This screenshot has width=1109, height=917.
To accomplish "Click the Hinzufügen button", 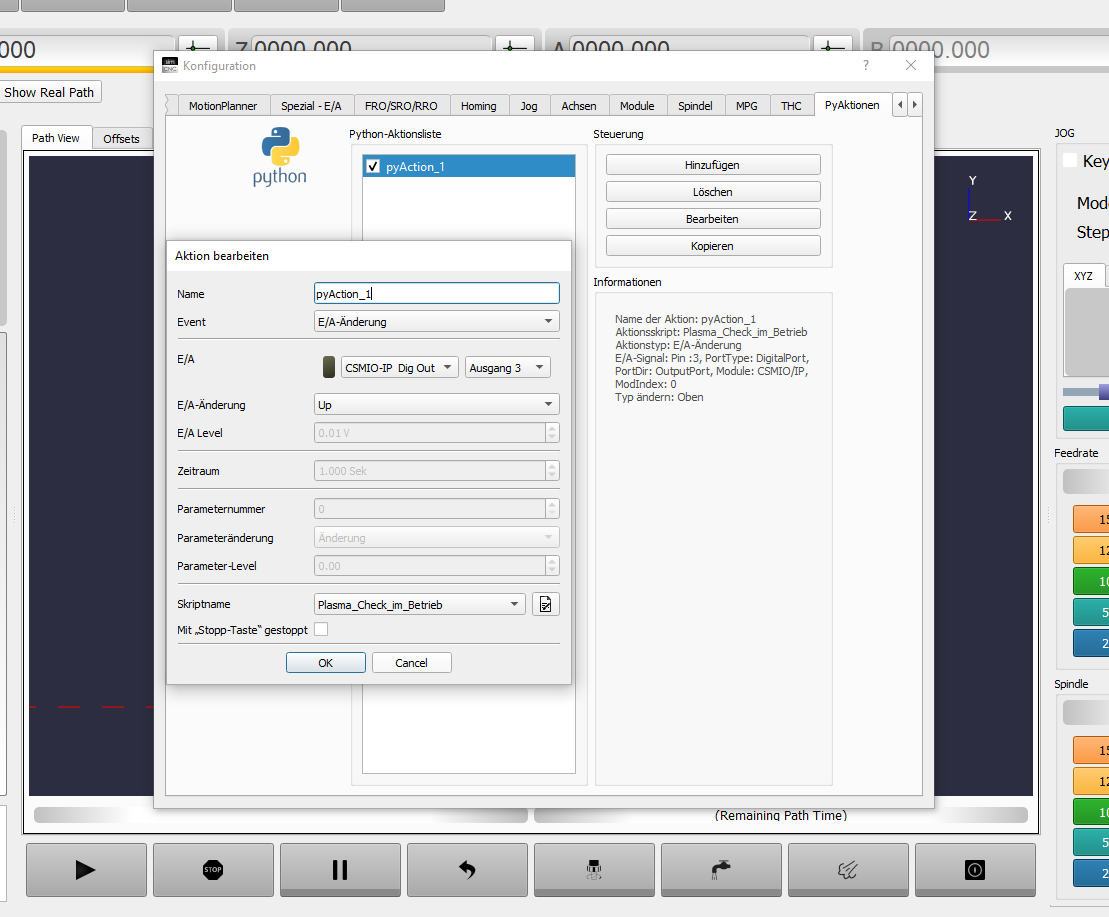I will point(713,165).
